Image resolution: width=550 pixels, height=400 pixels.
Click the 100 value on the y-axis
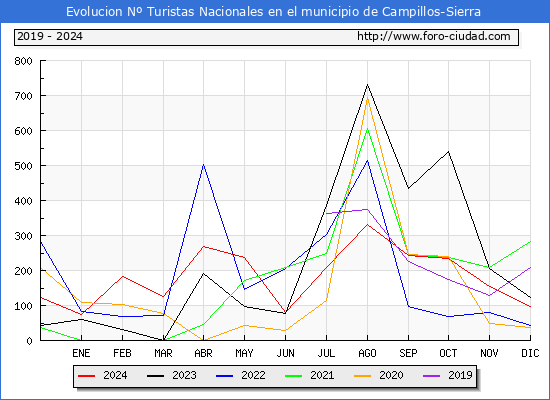coord(24,306)
